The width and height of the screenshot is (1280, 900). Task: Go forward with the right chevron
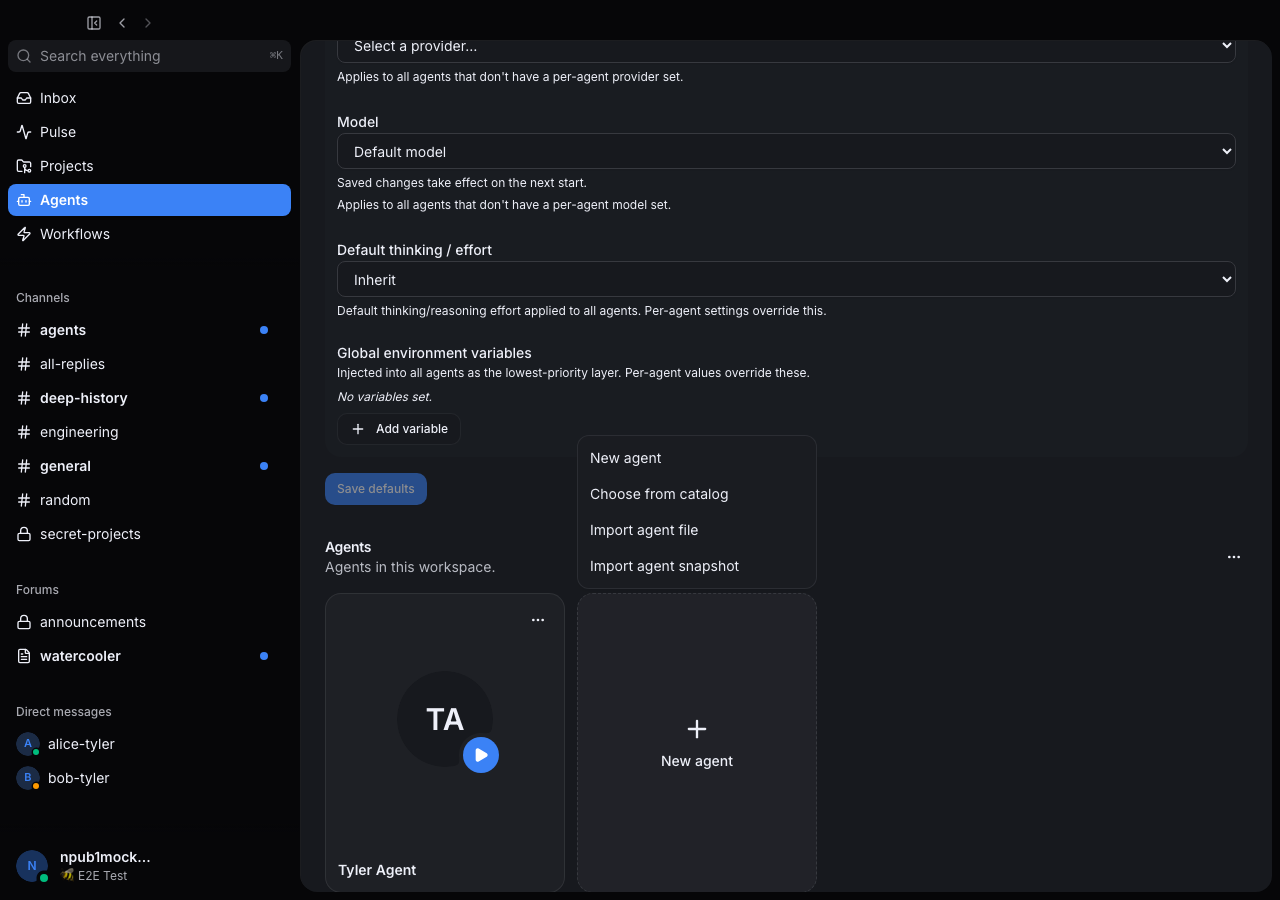click(148, 22)
